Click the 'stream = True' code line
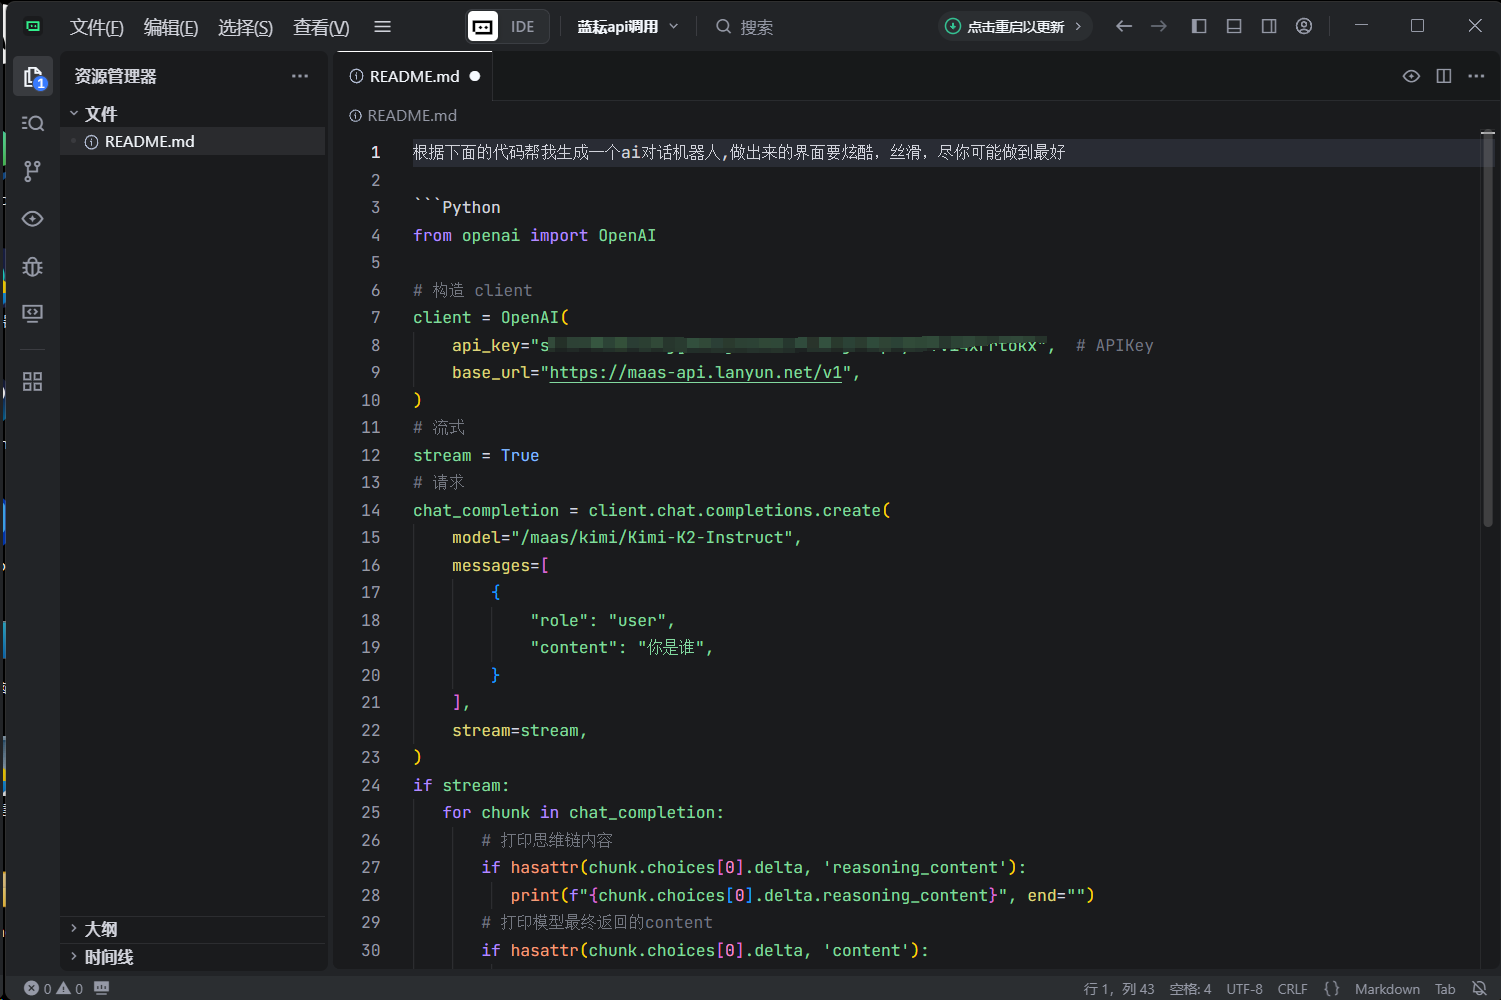This screenshot has height=1000, width=1501. [476, 455]
